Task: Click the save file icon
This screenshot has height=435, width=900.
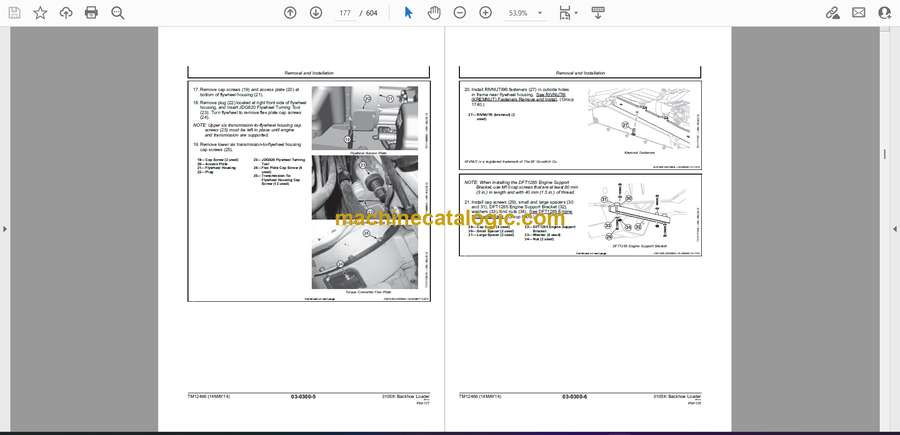Action: tap(14, 13)
